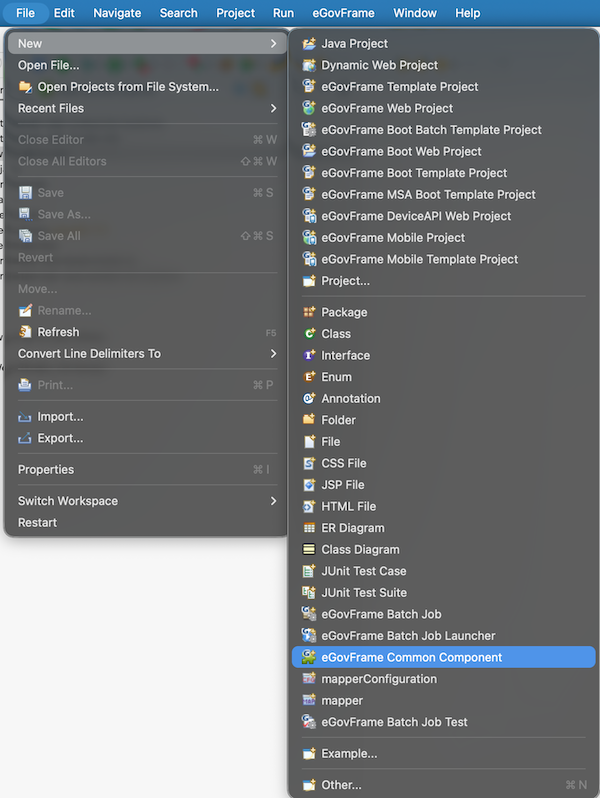Choose the Interface icon
Image resolution: width=600 pixels, height=798 pixels.
coord(310,355)
